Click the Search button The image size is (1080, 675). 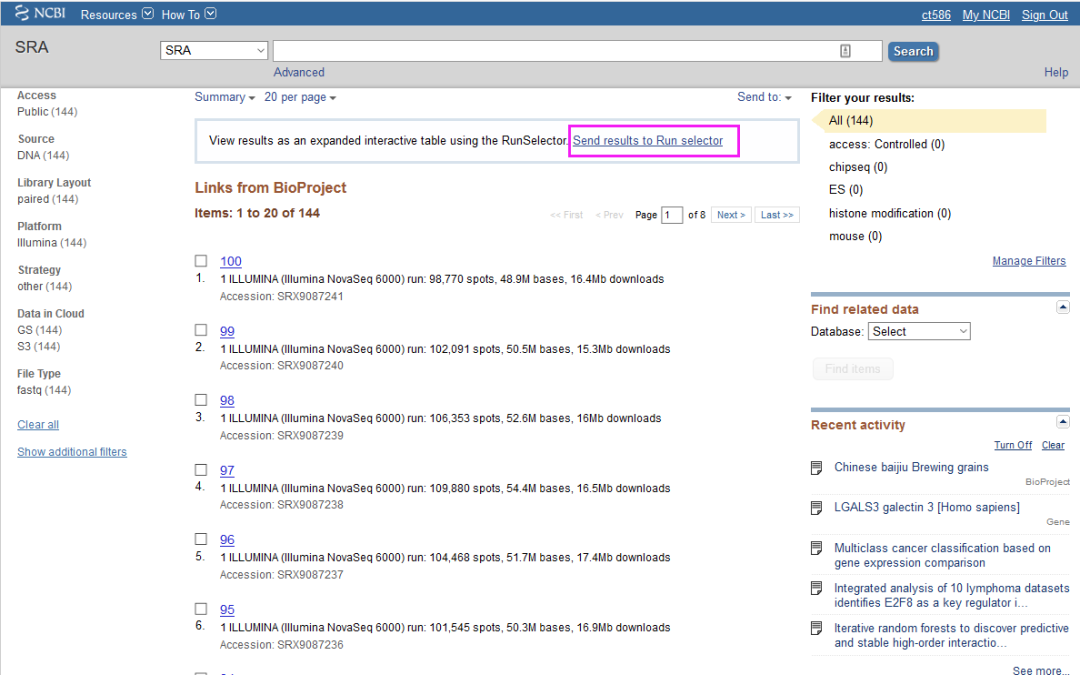coord(913,51)
